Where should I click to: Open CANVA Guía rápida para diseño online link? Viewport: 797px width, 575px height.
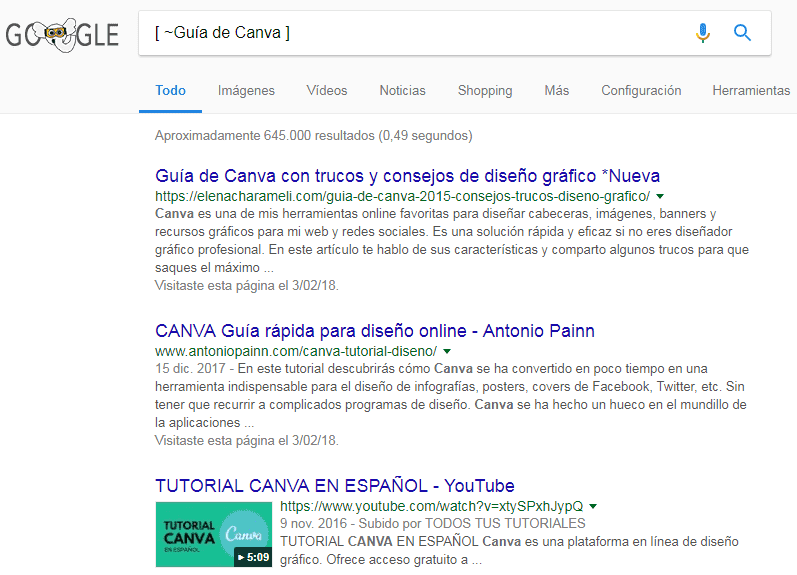[x=375, y=331]
